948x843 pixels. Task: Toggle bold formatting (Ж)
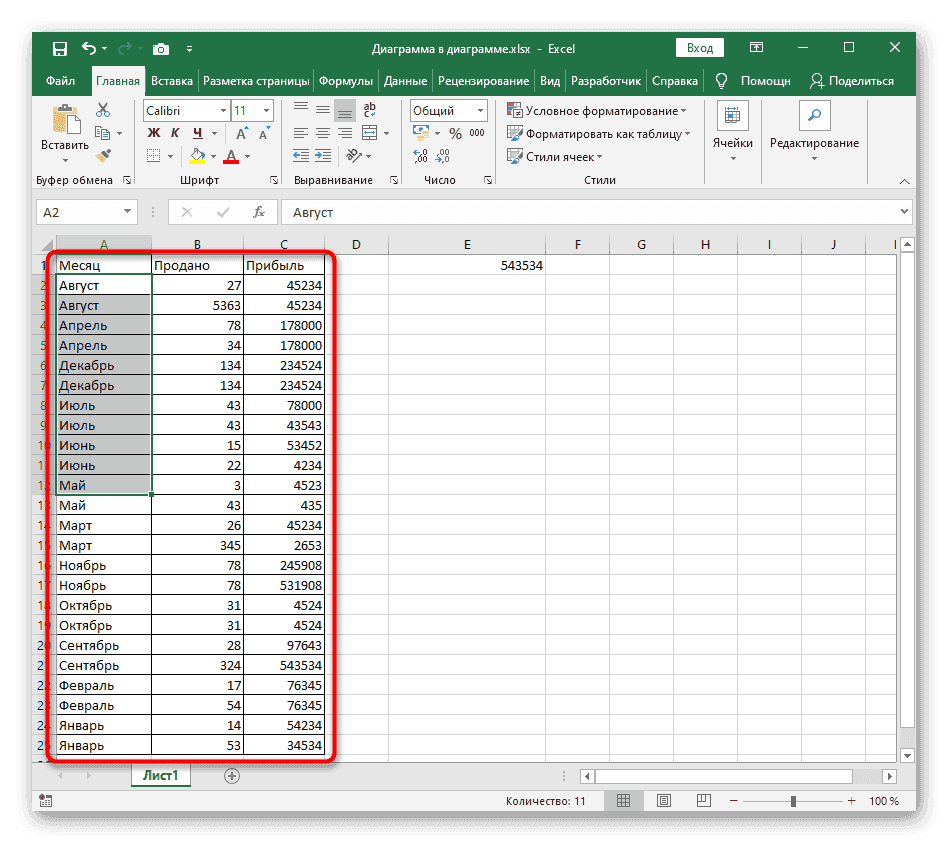[x=153, y=133]
